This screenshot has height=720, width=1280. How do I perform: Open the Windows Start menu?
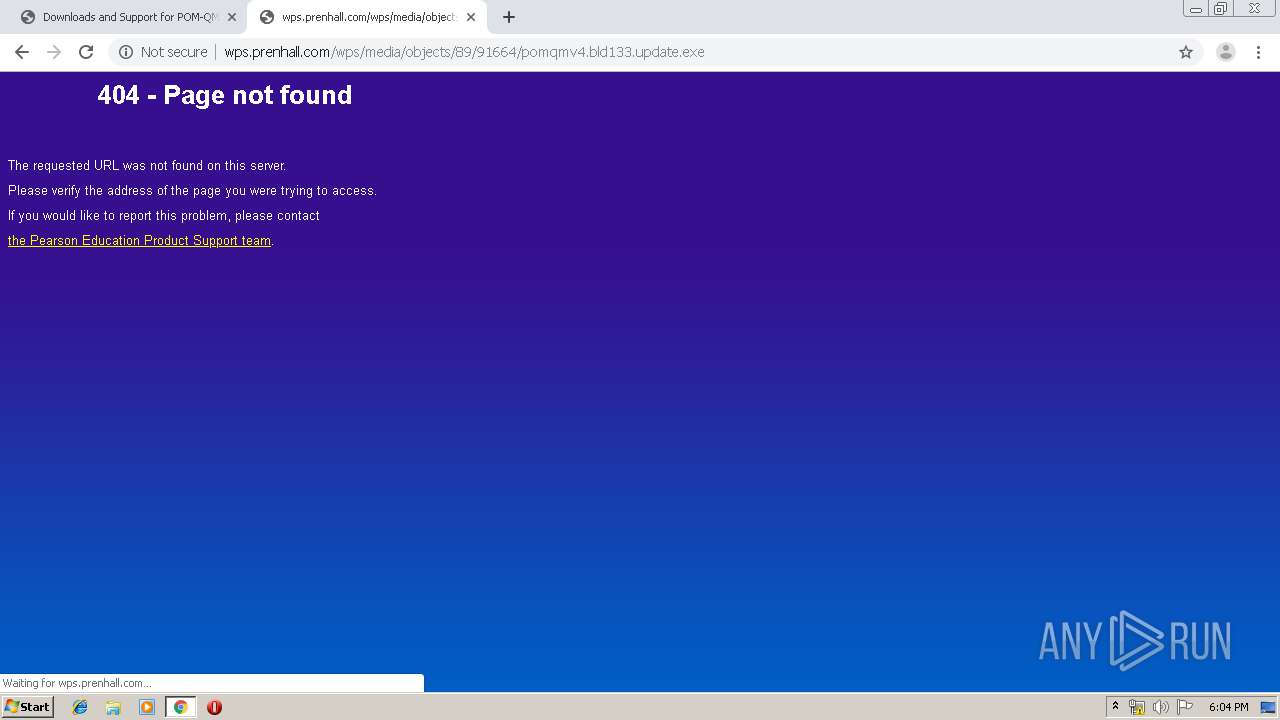click(27, 707)
